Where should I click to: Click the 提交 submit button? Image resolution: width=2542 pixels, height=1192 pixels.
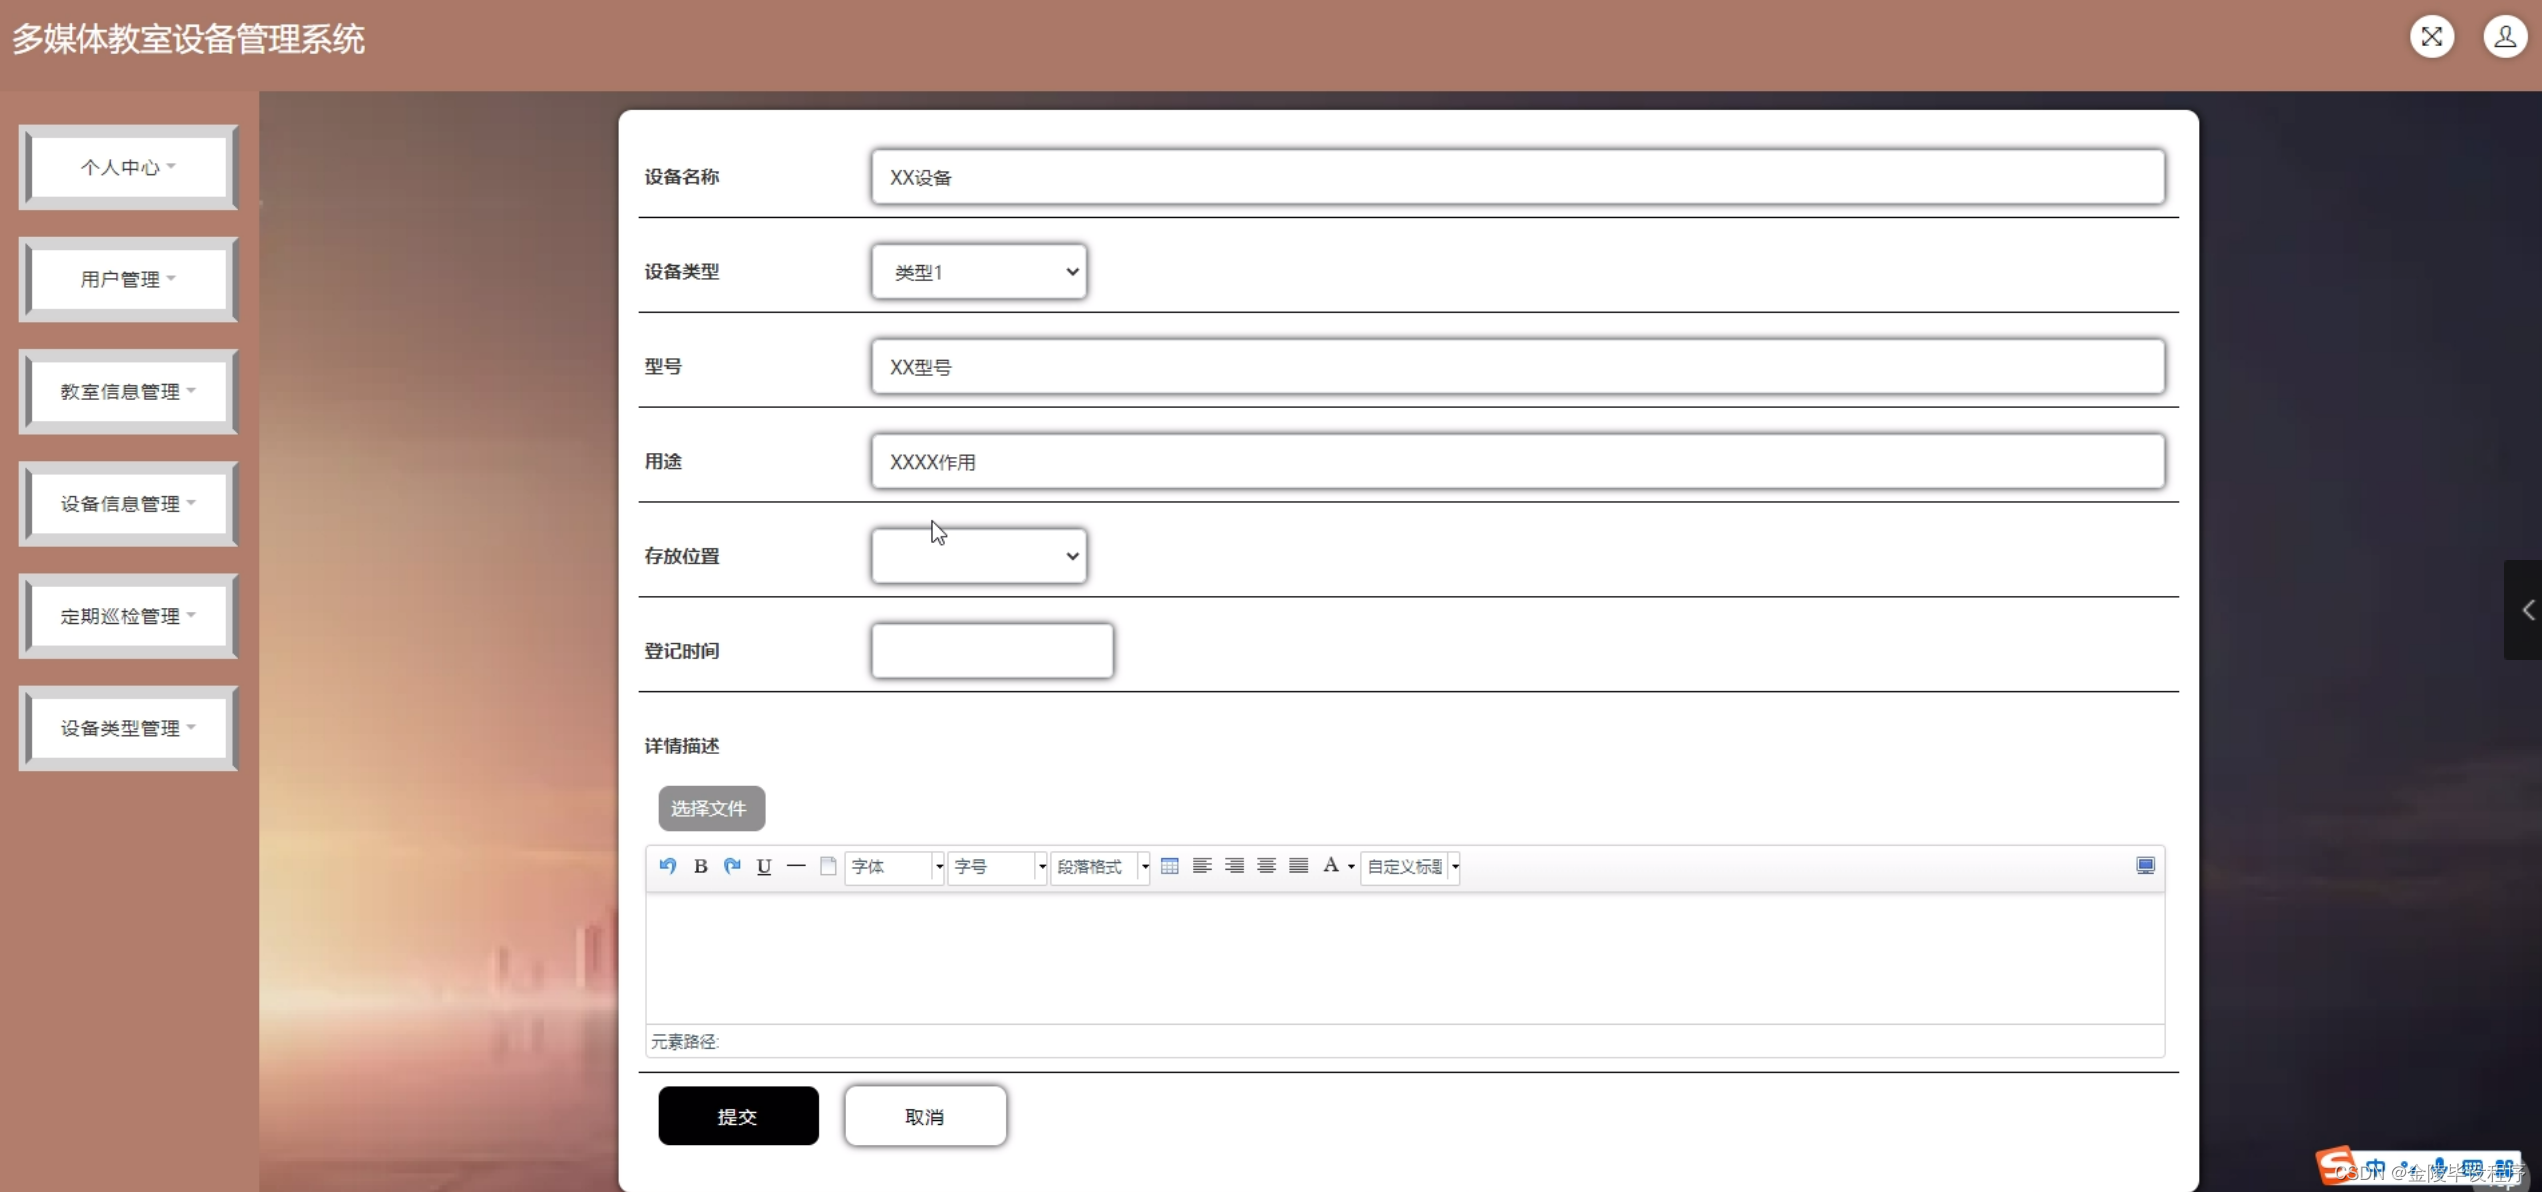pyautogui.click(x=738, y=1116)
